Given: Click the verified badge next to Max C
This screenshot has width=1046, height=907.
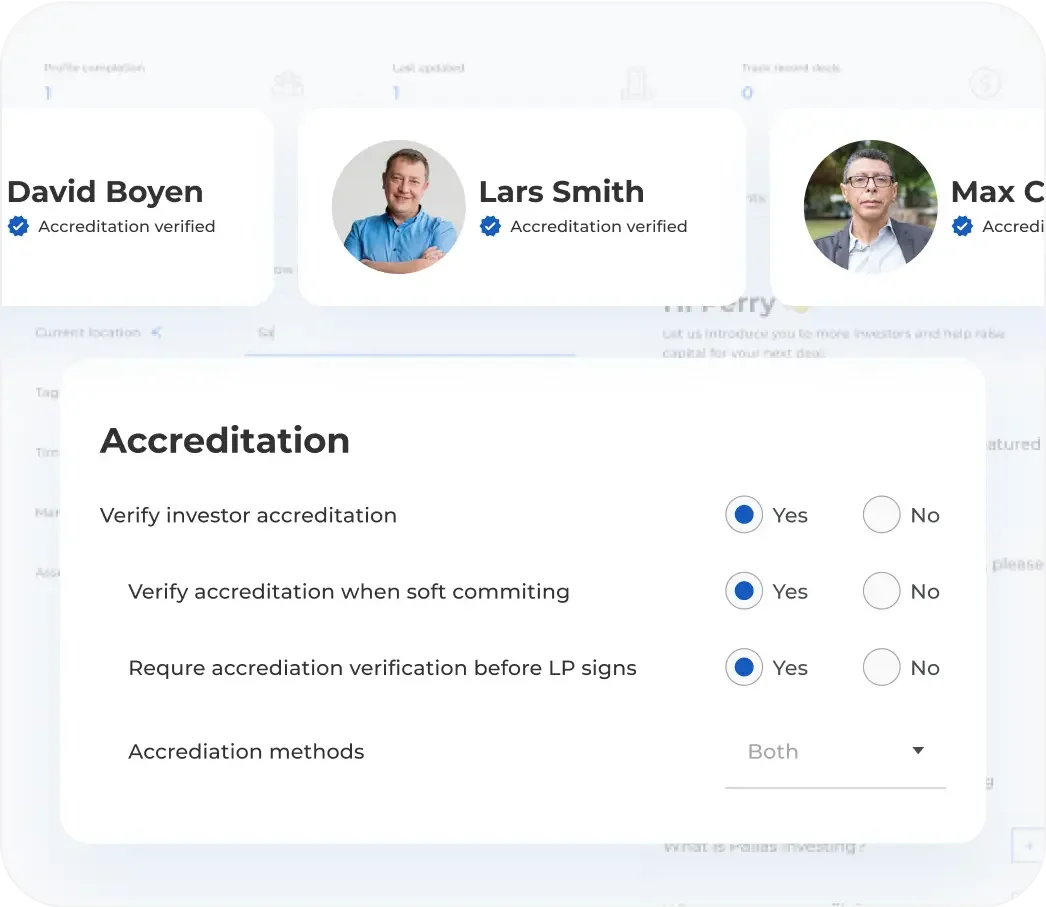Looking at the screenshot, I should click(x=962, y=226).
